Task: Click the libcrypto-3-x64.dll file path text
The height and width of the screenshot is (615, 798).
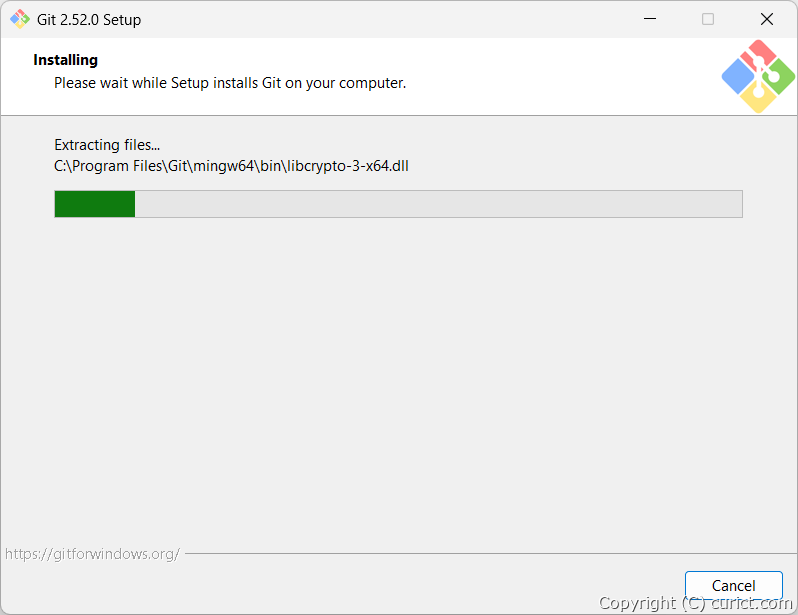Action: click(231, 166)
